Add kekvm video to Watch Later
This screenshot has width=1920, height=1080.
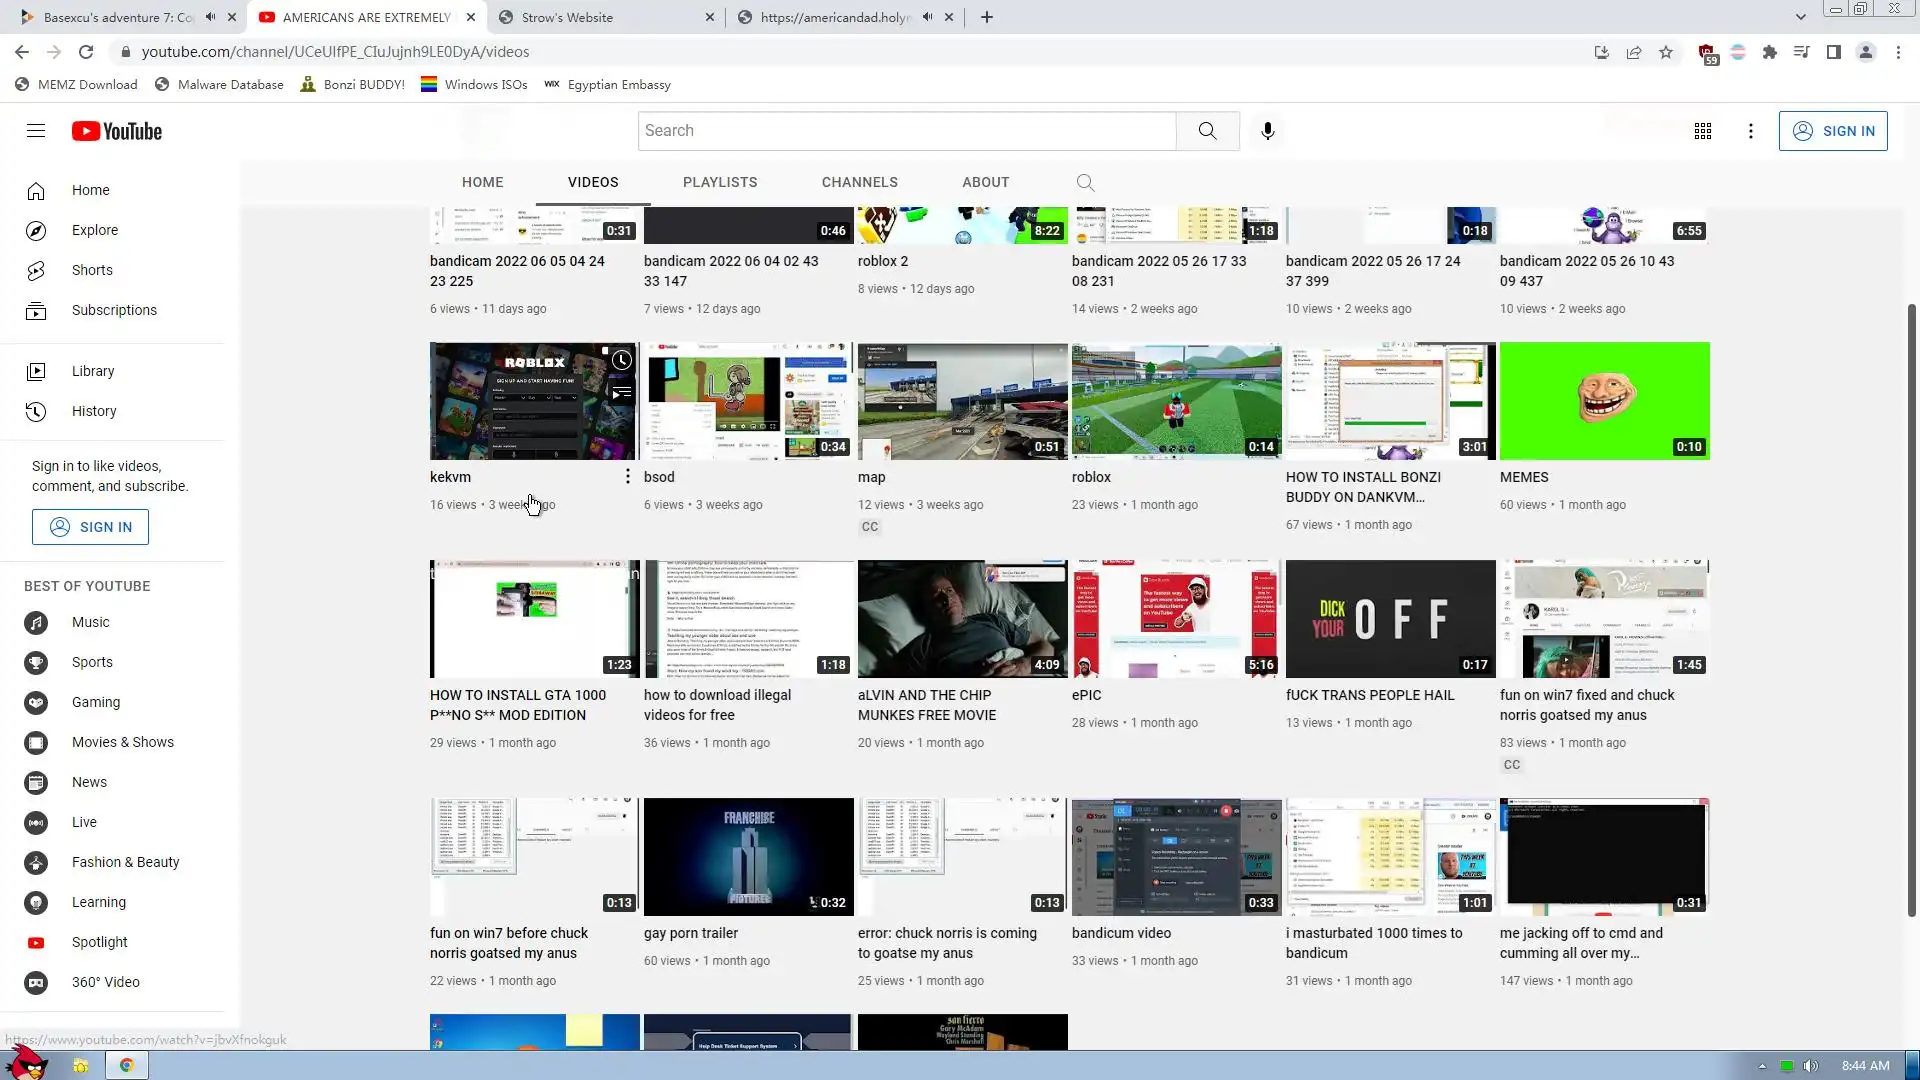(621, 360)
